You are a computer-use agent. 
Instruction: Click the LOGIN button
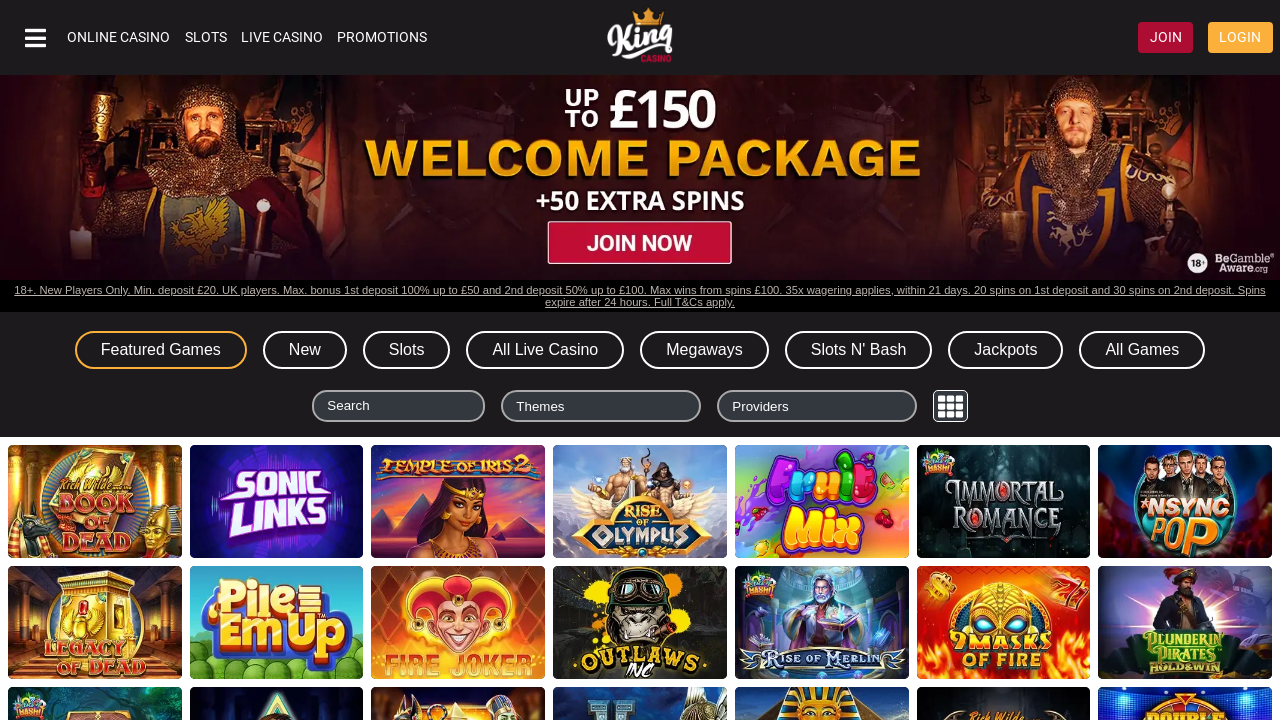click(1240, 37)
